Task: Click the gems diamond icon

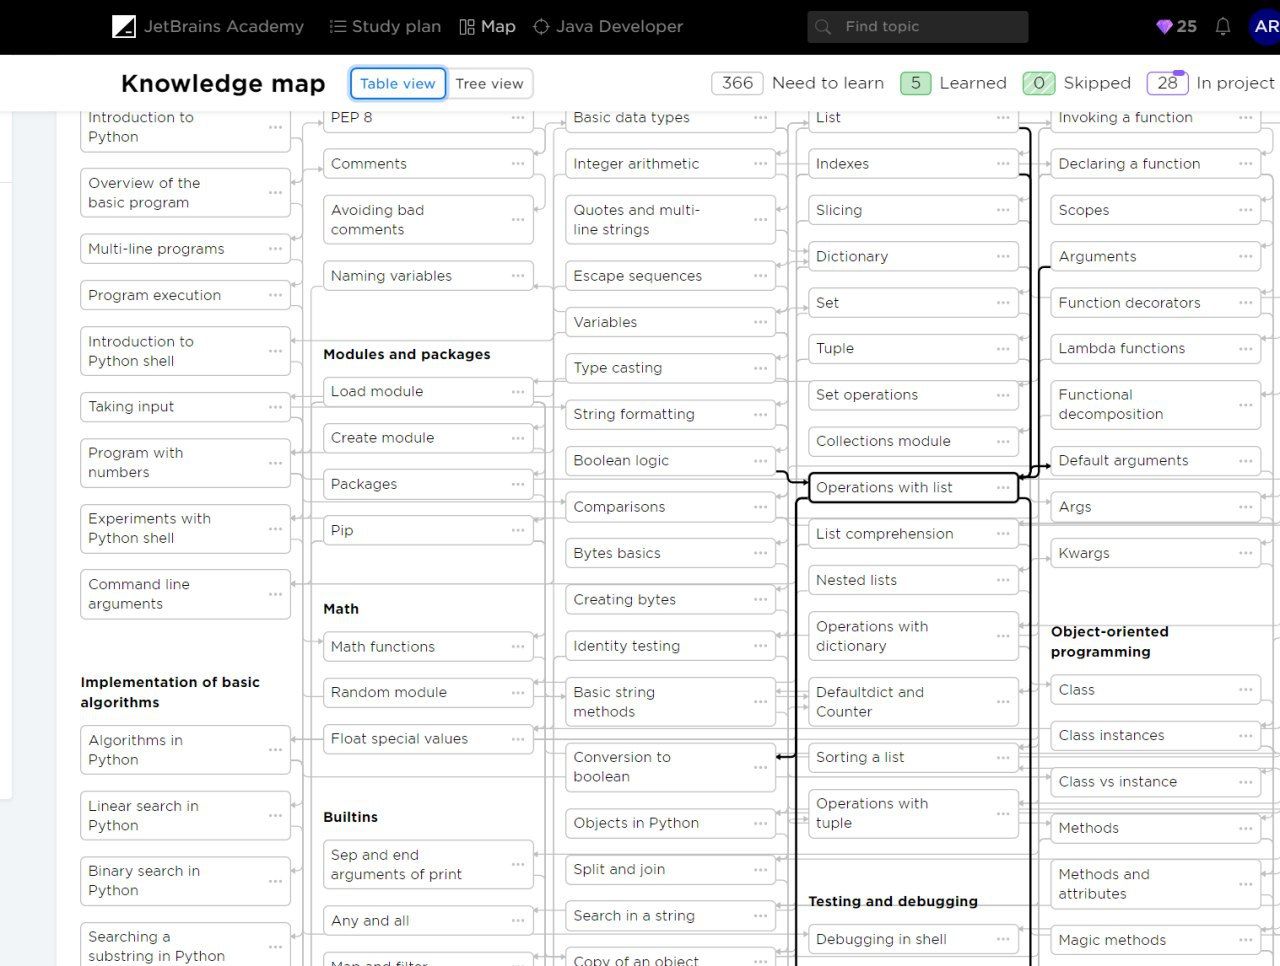Action: 1164,27
